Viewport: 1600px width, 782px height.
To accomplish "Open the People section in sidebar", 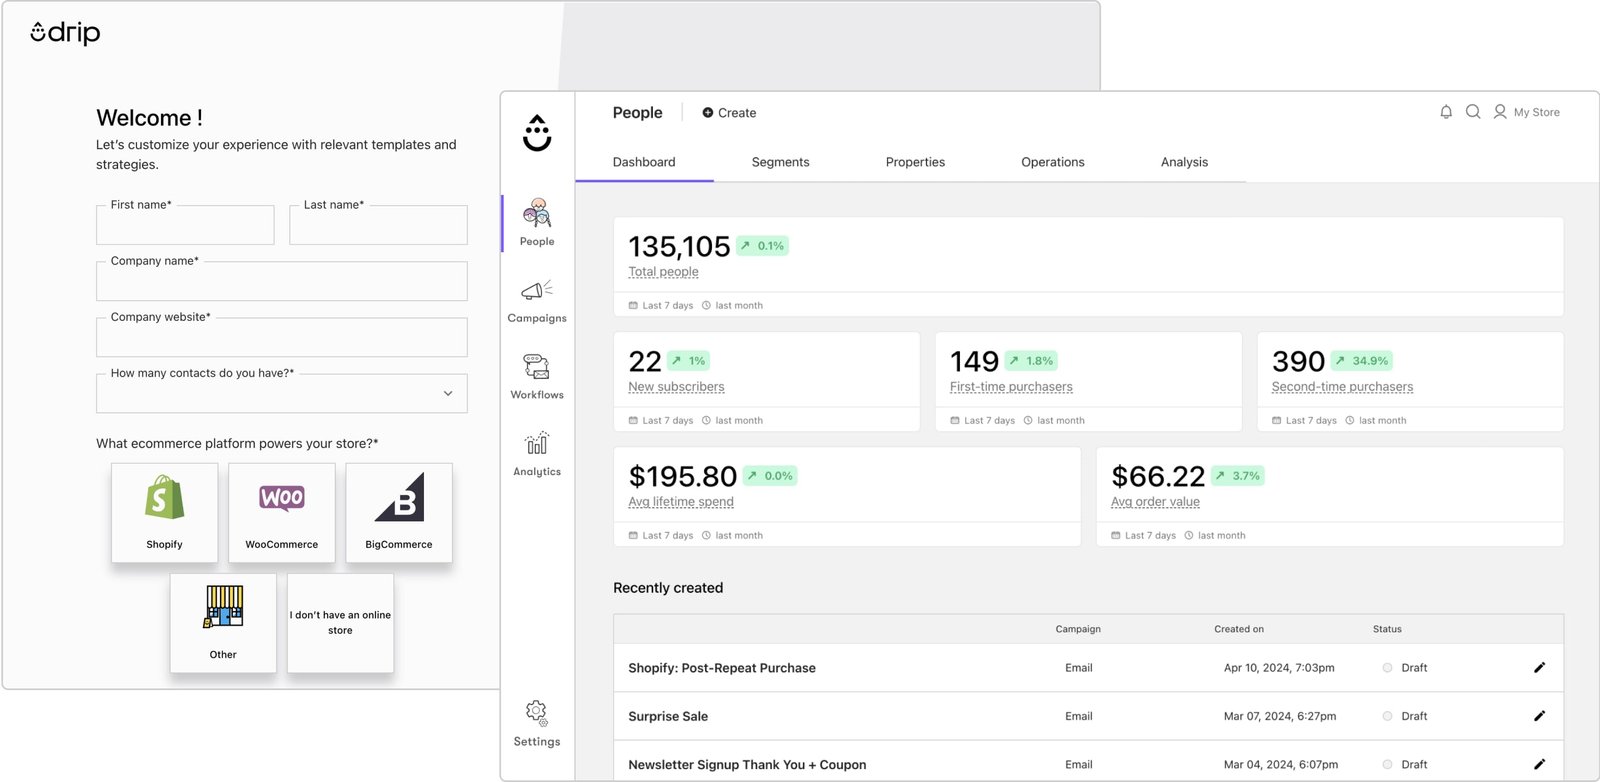I will point(537,222).
